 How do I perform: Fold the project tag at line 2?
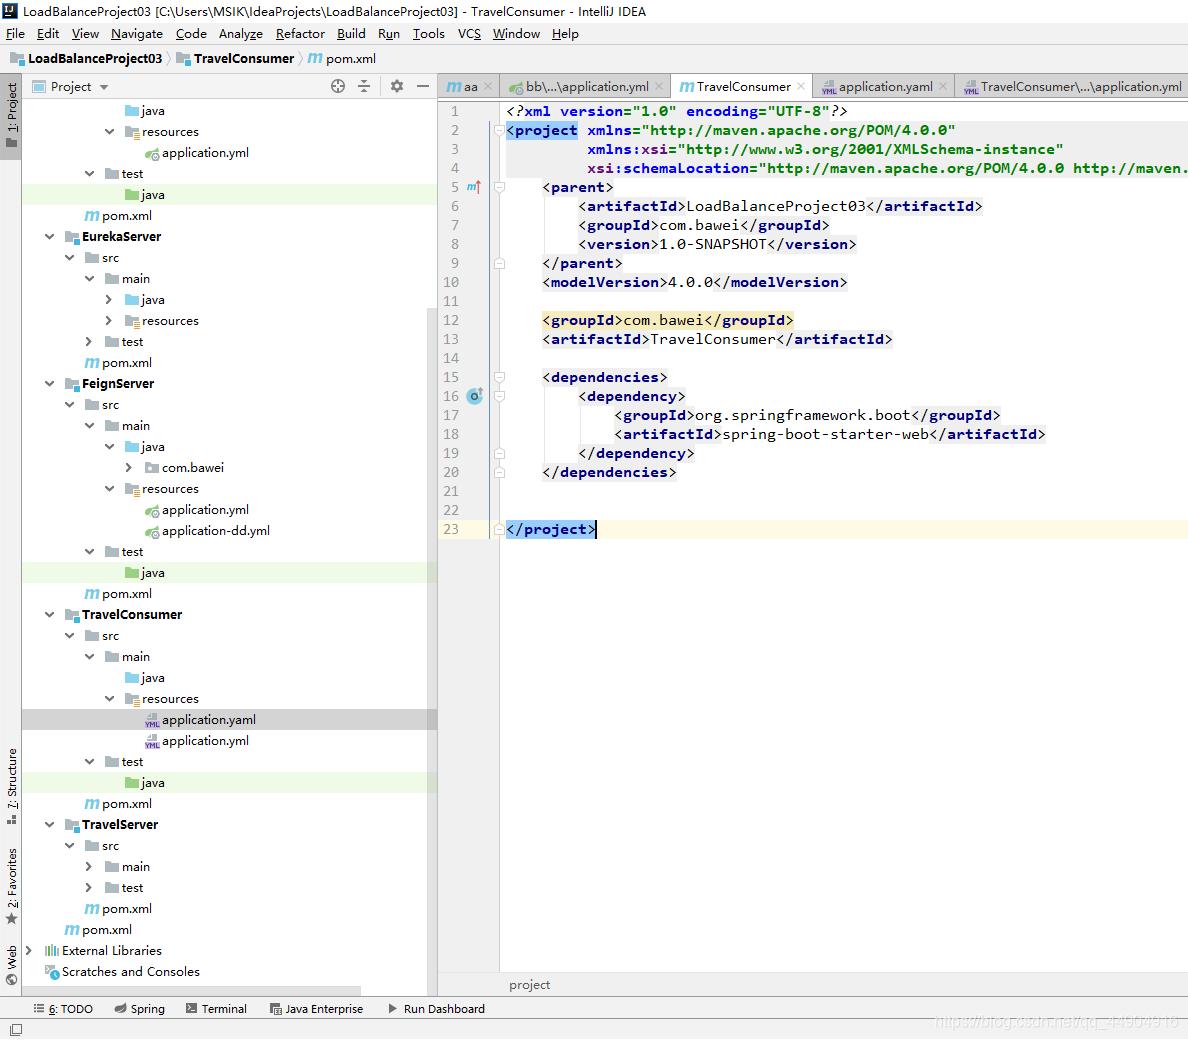click(x=499, y=130)
